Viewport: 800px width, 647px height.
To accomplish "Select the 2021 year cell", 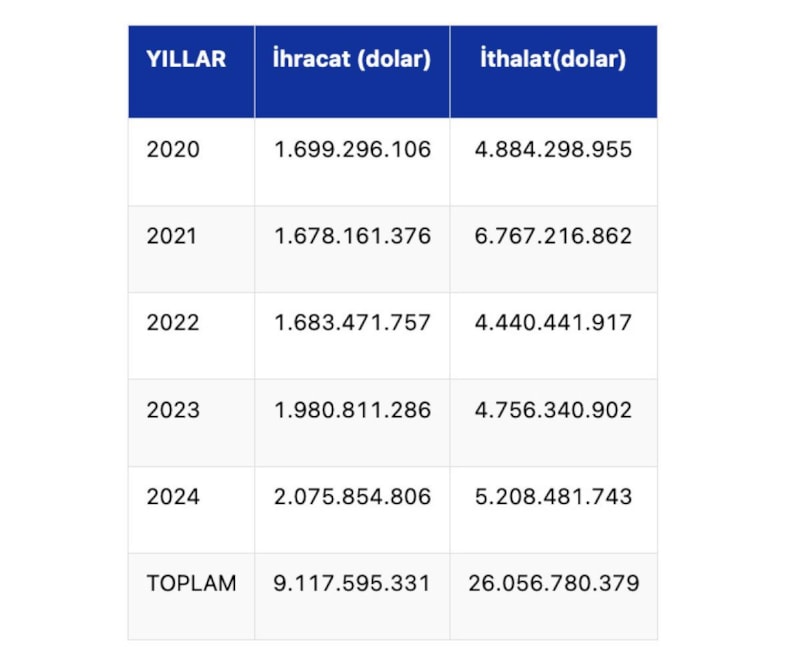I will (173, 237).
